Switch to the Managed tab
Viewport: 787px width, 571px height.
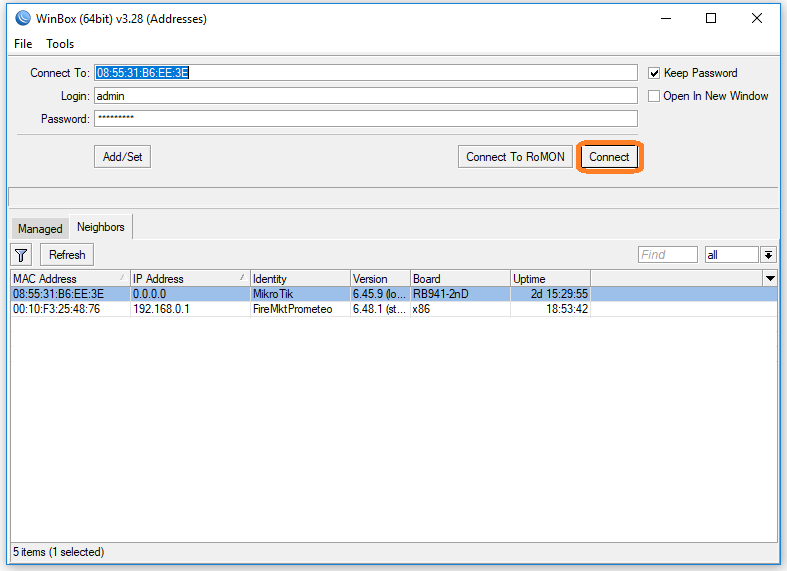click(40, 229)
